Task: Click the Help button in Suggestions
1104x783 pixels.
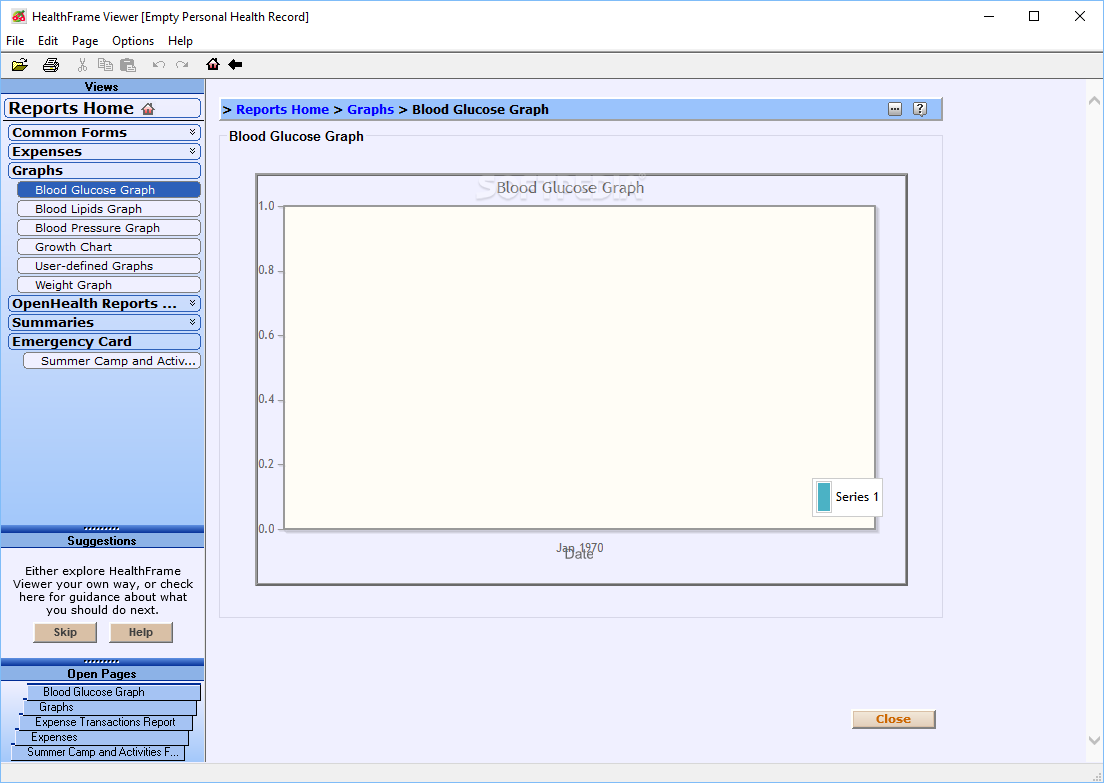Action: 141,632
